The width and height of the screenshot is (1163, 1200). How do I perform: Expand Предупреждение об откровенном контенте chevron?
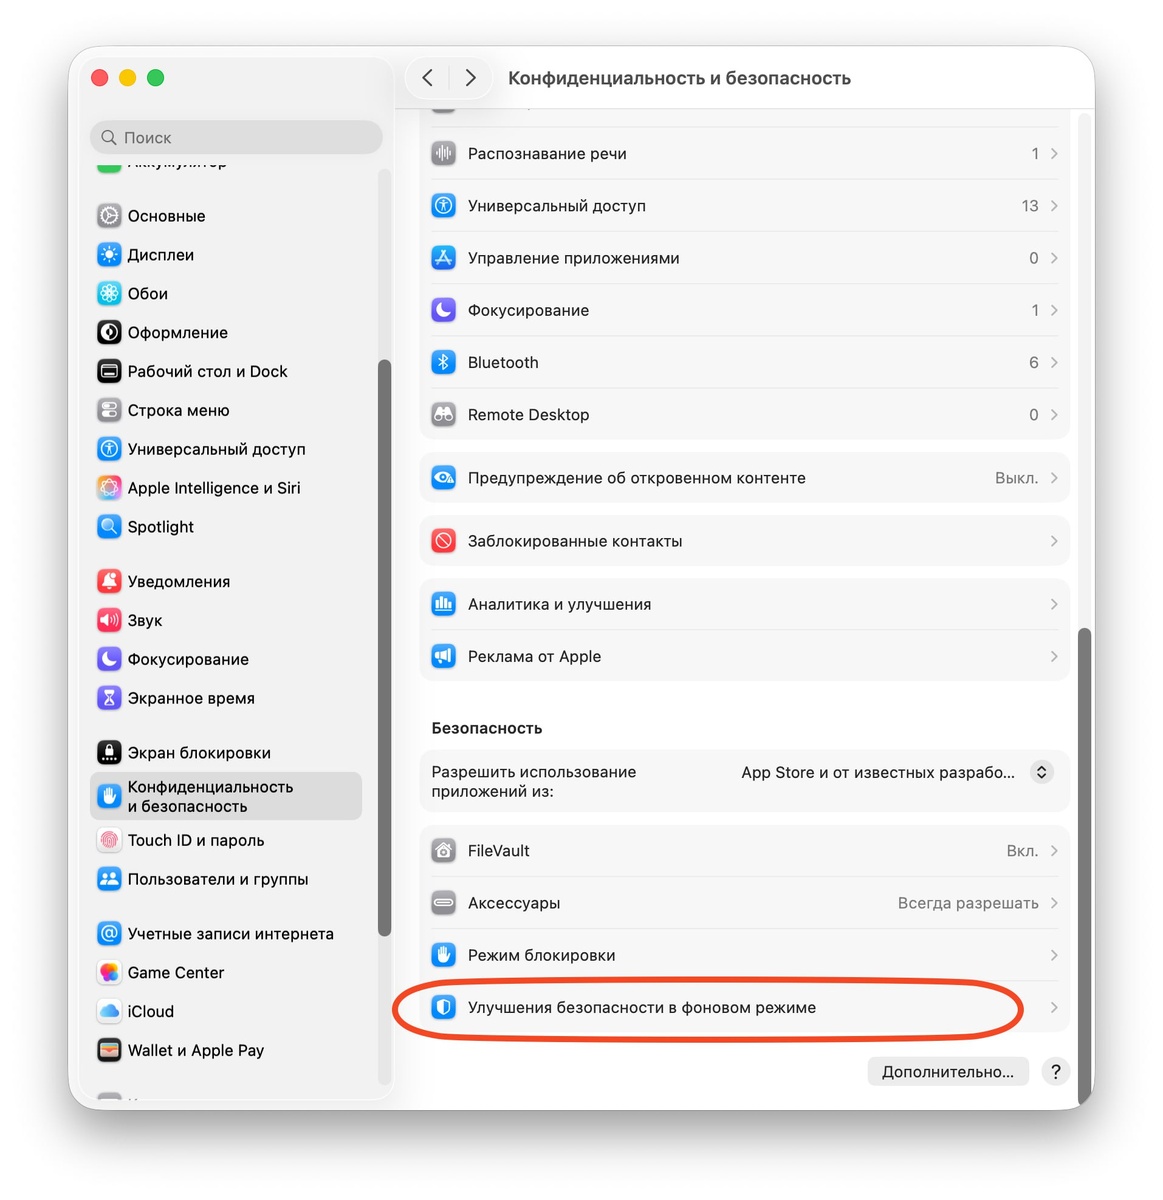pyautogui.click(x=1054, y=478)
